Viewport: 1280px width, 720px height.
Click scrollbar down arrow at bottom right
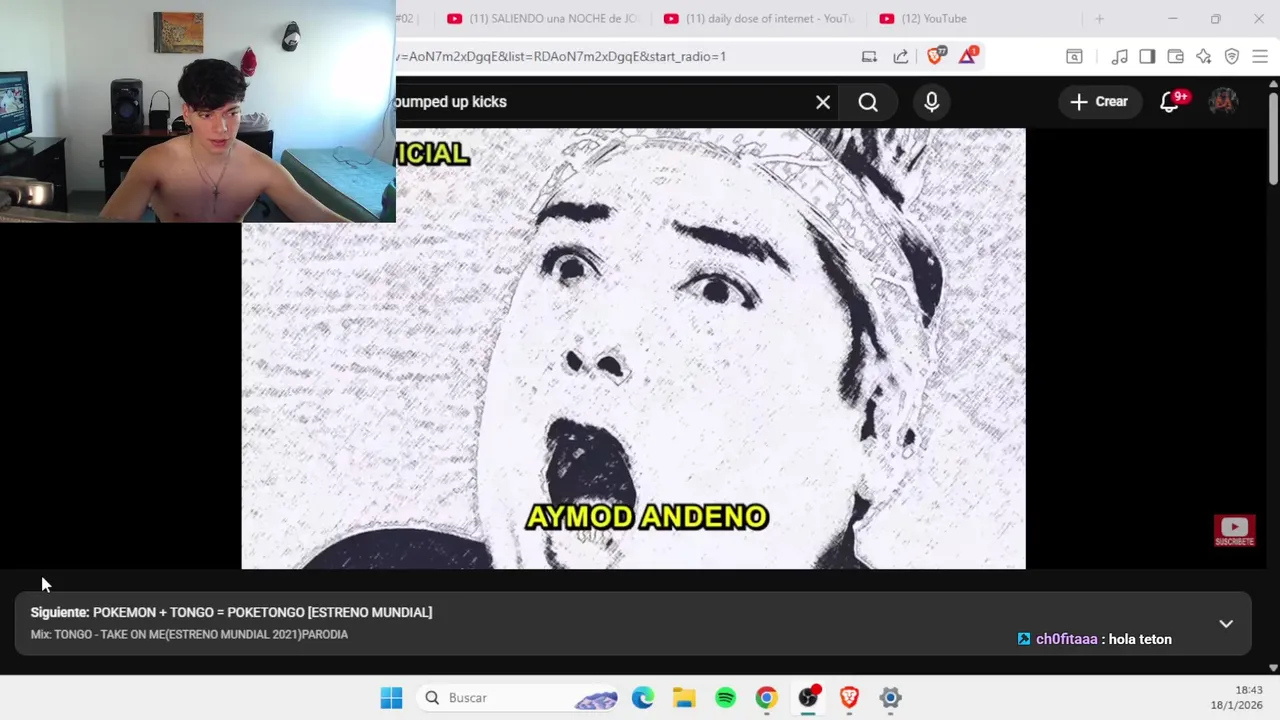click(x=1273, y=668)
